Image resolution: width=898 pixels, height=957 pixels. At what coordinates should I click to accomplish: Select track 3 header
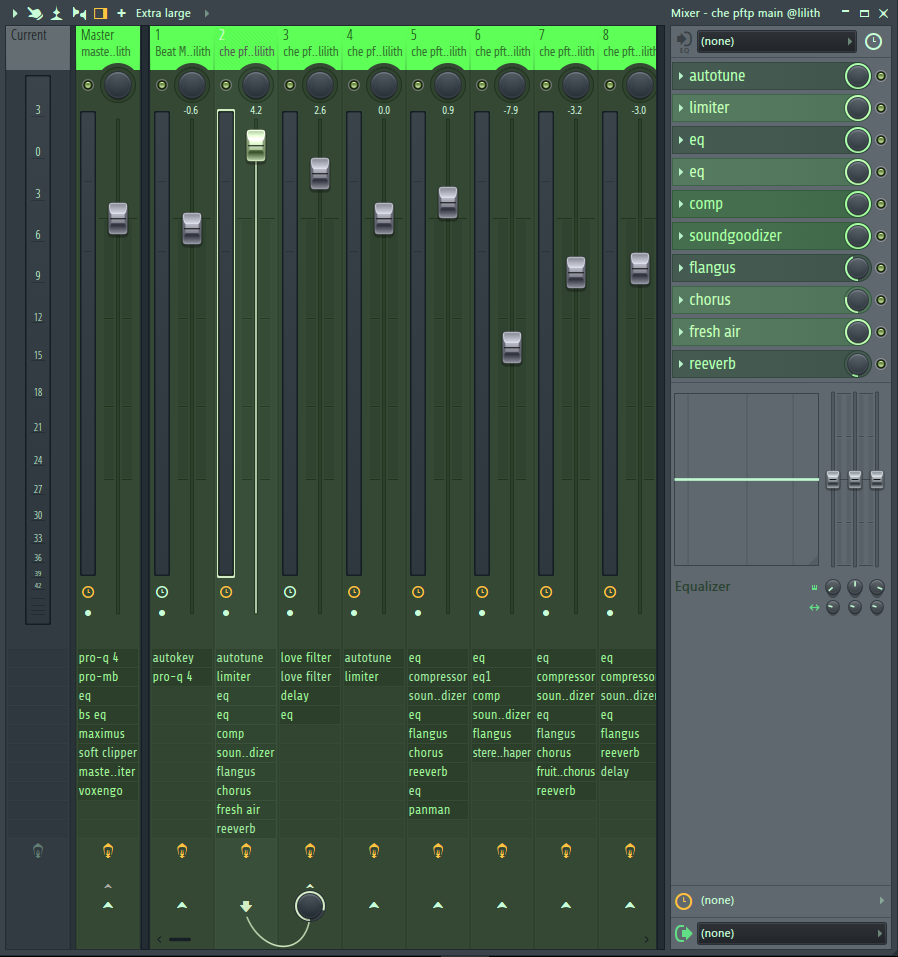[x=310, y=47]
